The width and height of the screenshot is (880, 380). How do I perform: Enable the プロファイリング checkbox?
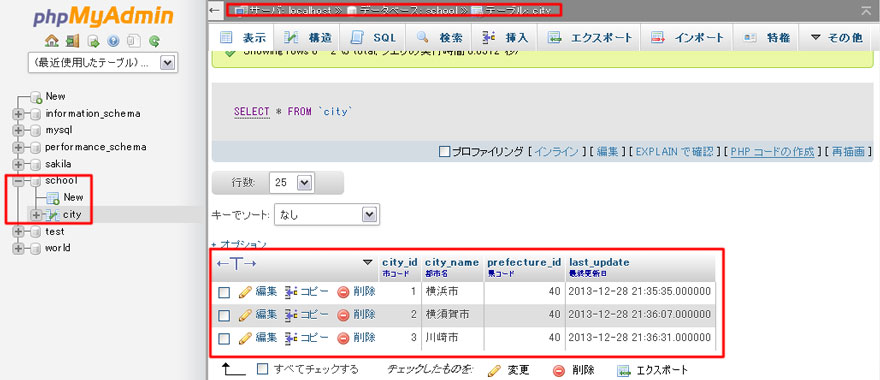pos(444,152)
